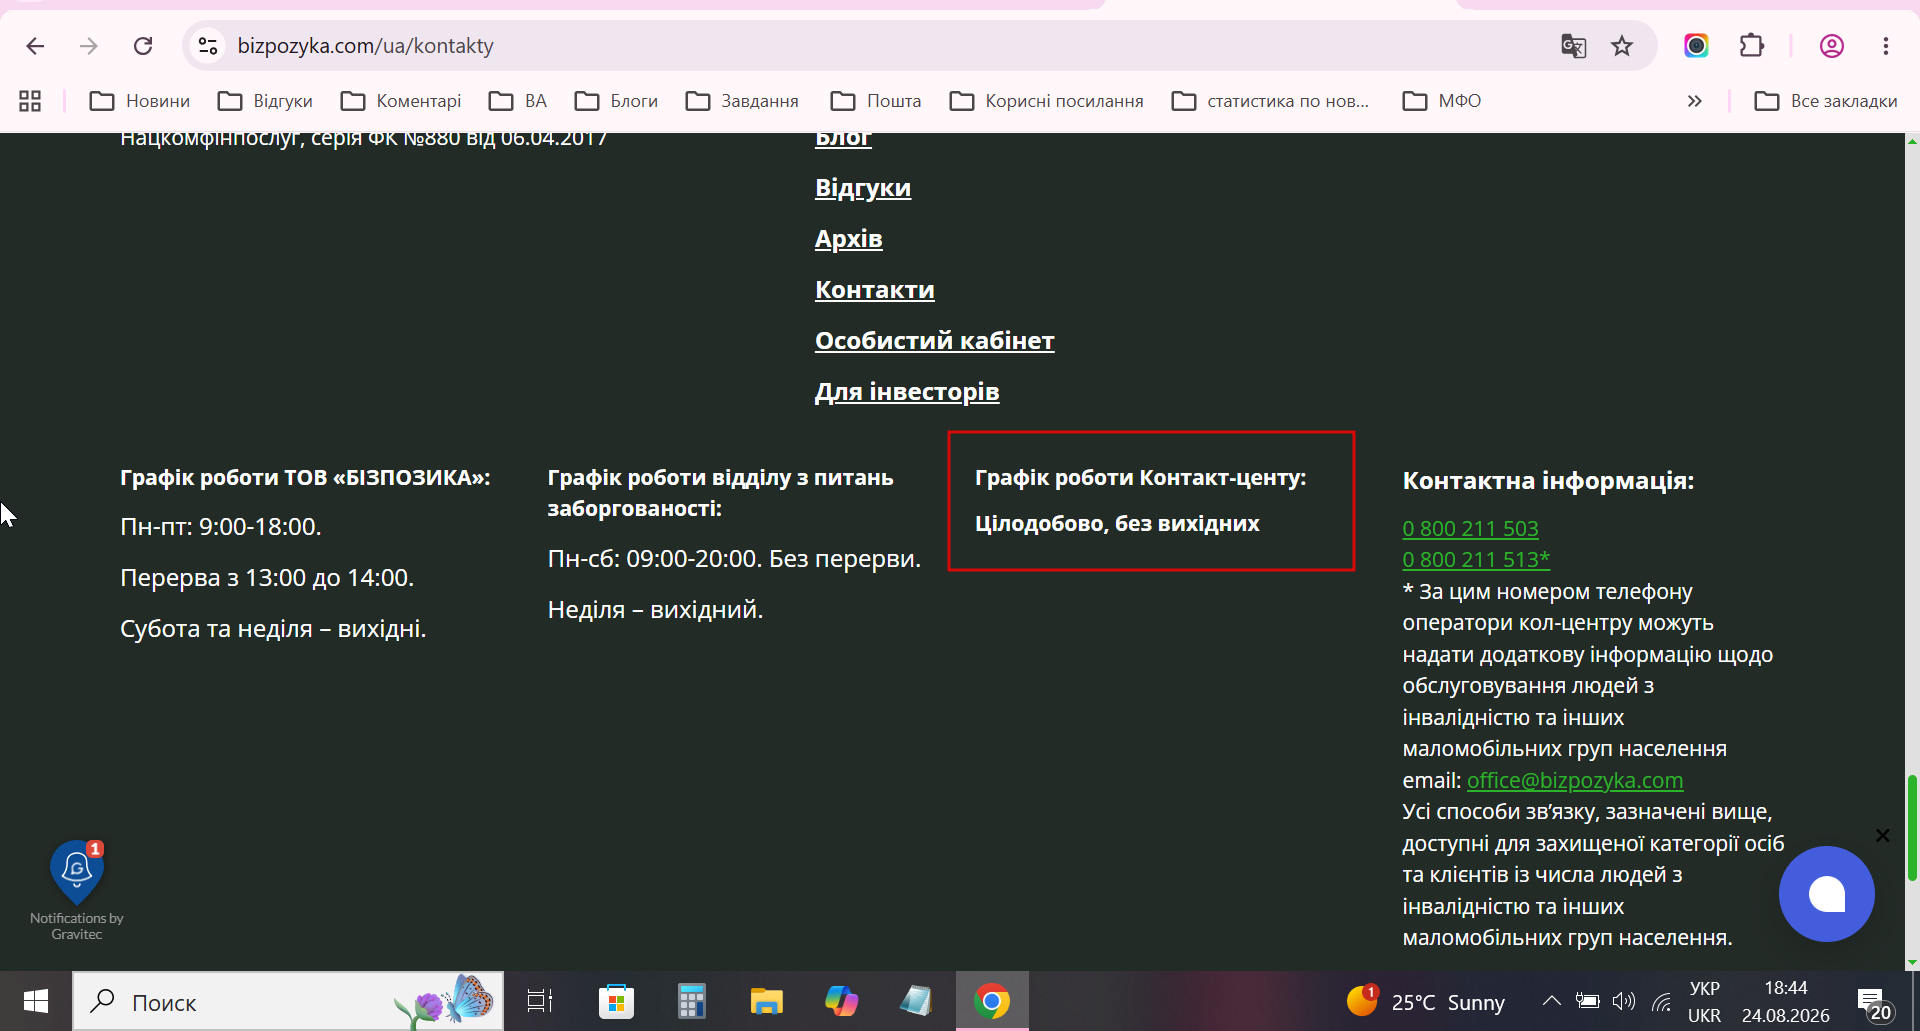Open the Calculator from the taskbar

pos(691,1001)
